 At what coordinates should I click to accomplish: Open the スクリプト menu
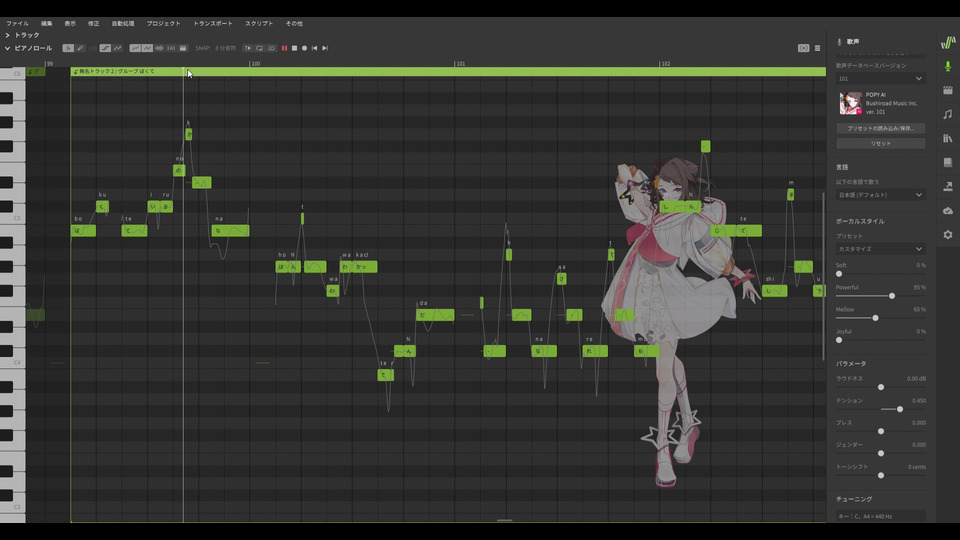pyautogui.click(x=259, y=23)
